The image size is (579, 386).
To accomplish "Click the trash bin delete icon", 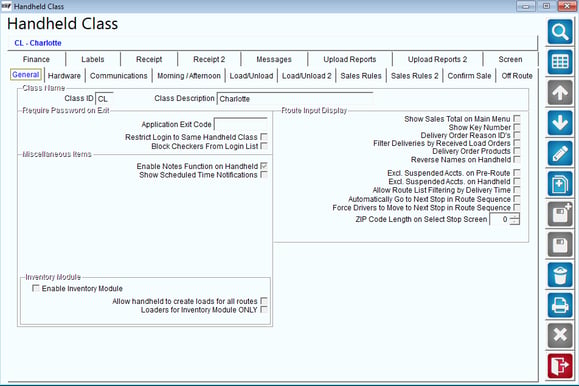I will (x=560, y=275).
